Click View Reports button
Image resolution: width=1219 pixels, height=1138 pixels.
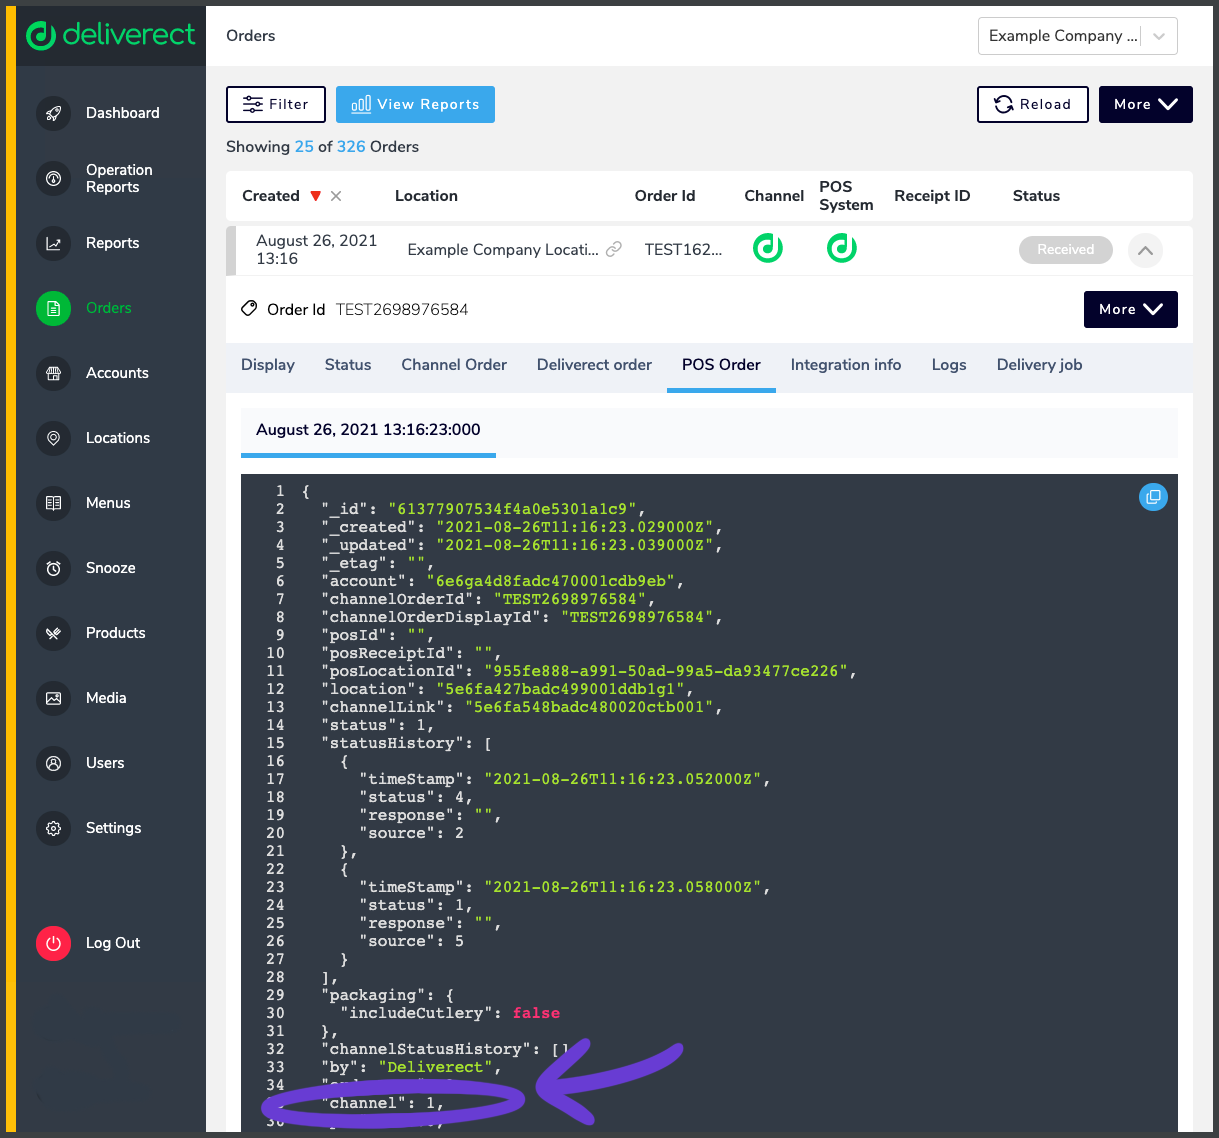pos(415,104)
